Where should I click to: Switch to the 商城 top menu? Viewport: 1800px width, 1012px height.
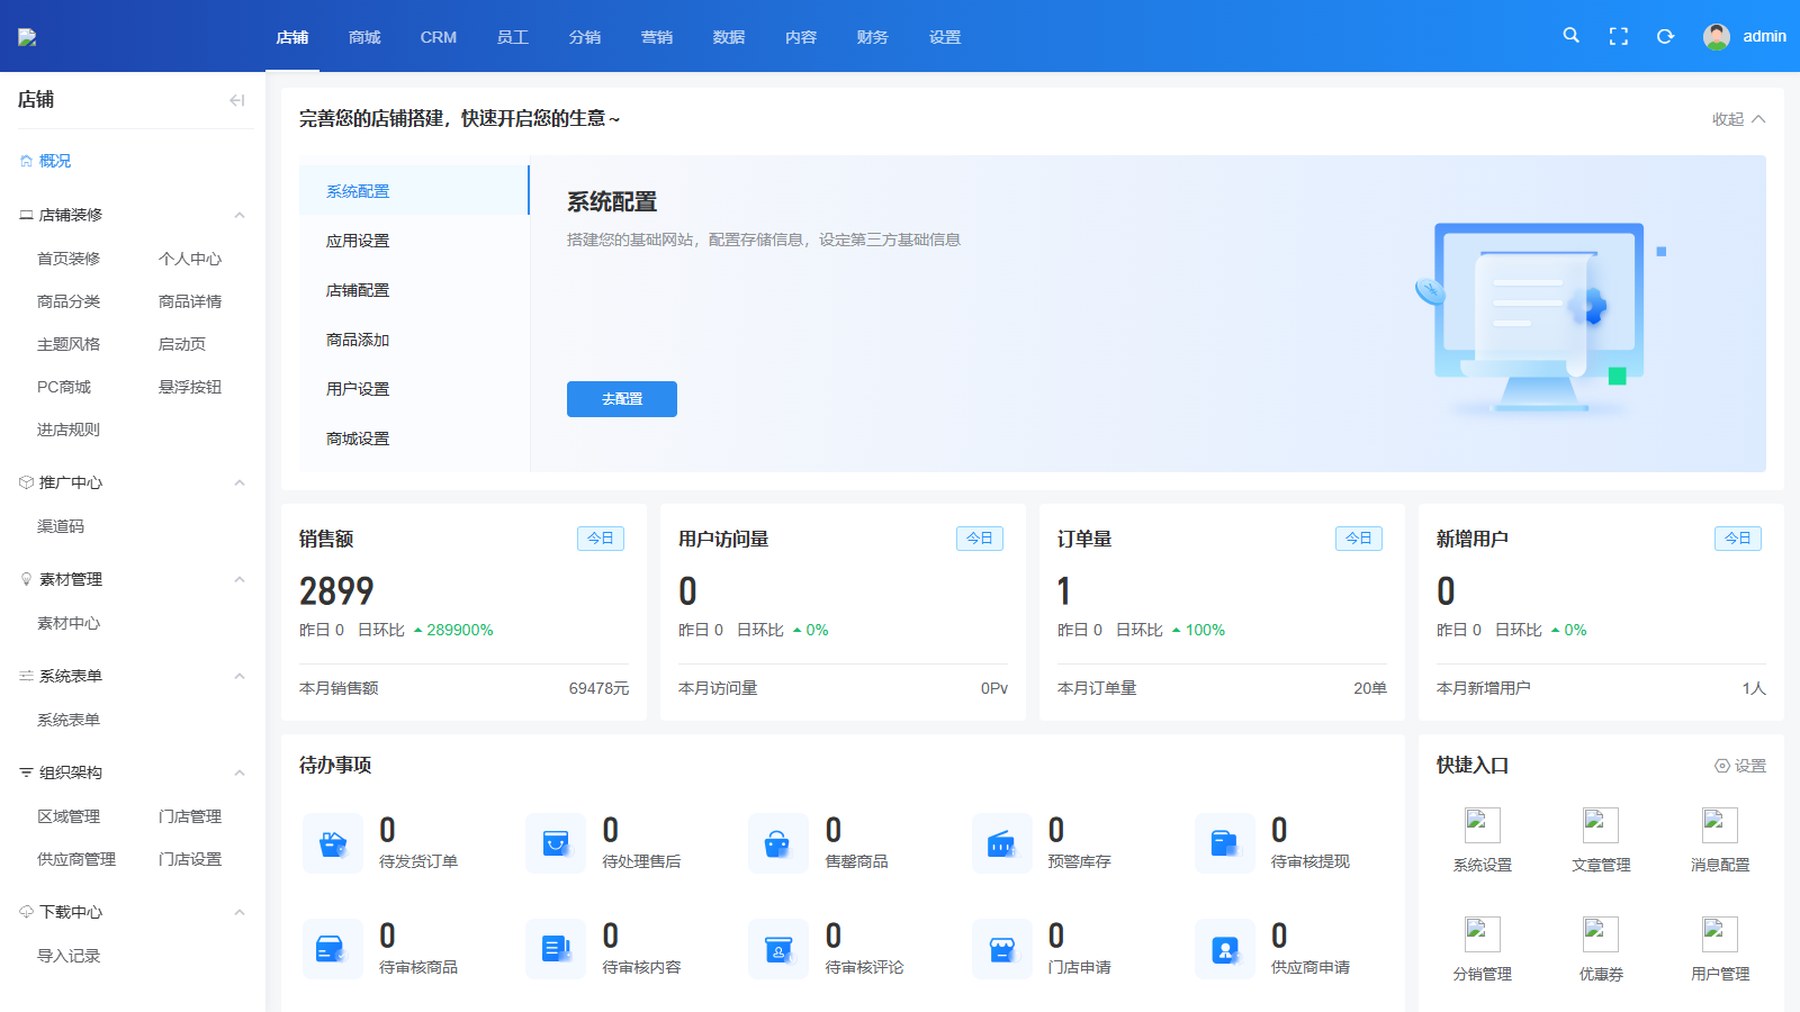[x=365, y=37]
